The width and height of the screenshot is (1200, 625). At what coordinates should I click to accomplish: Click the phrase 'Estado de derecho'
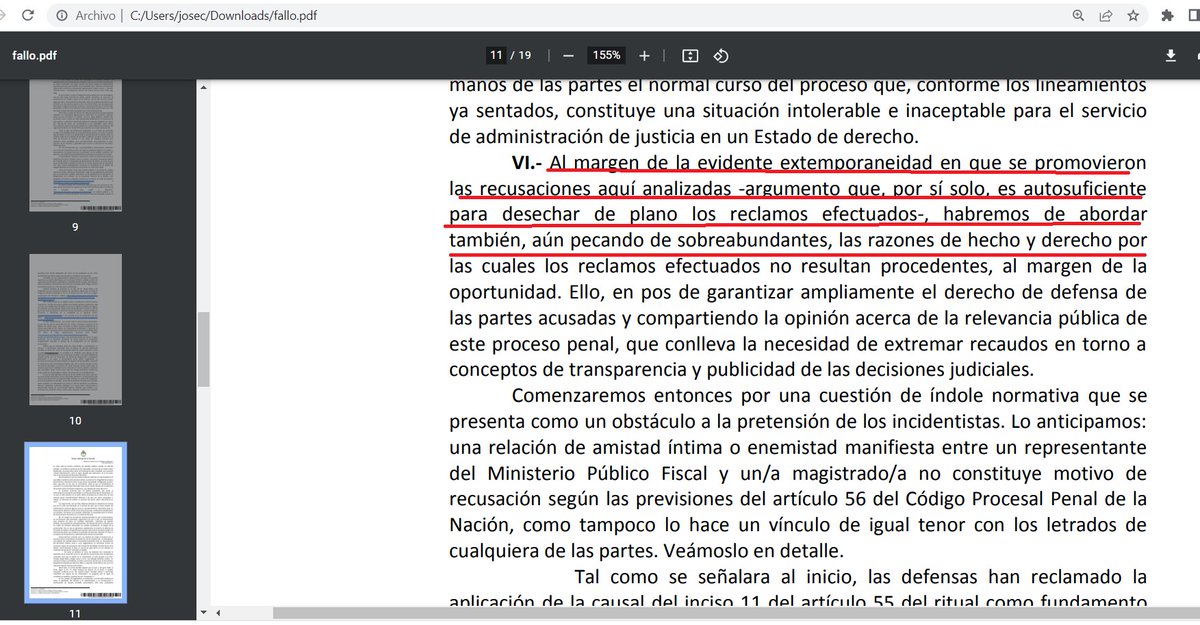coord(835,137)
